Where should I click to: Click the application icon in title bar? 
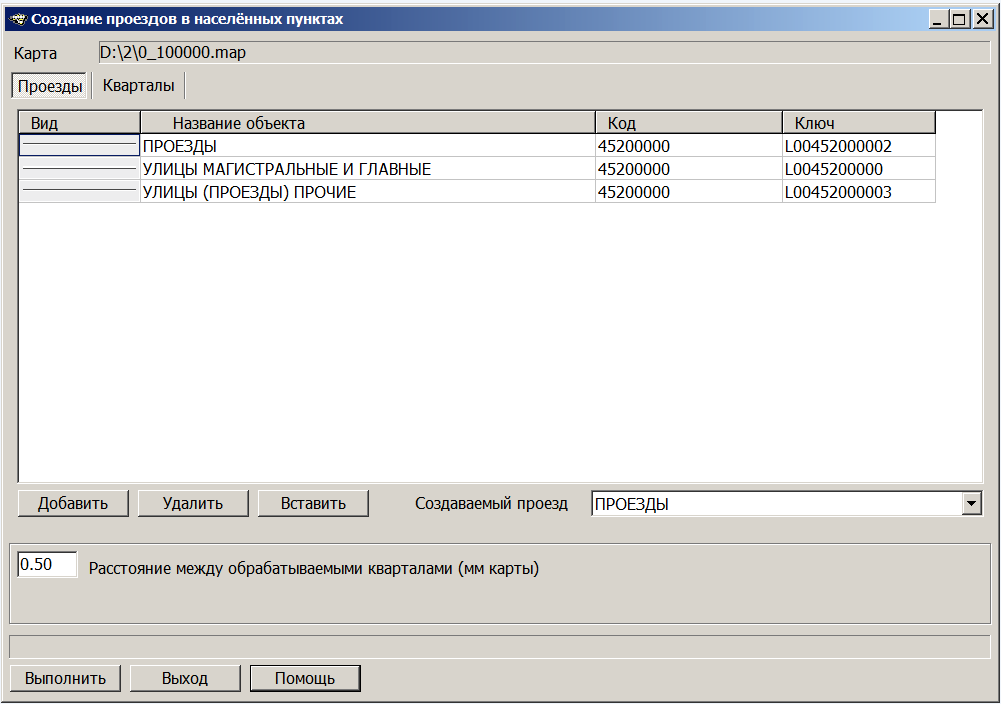click(x=17, y=19)
